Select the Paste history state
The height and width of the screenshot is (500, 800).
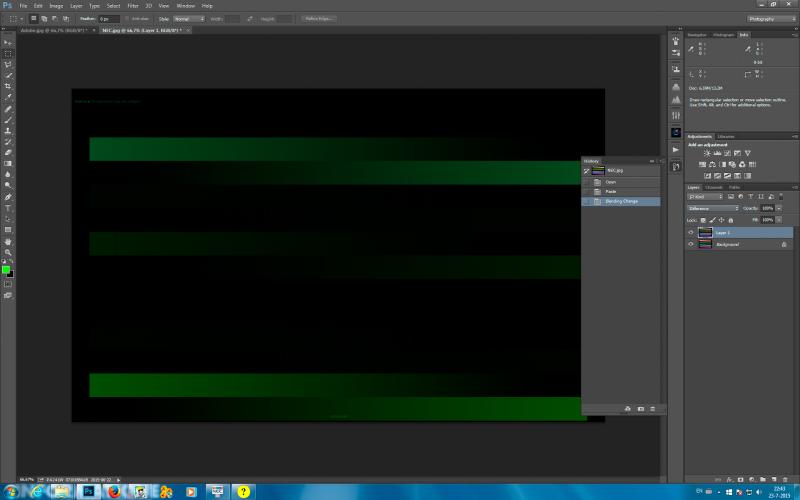tap(621, 192)
